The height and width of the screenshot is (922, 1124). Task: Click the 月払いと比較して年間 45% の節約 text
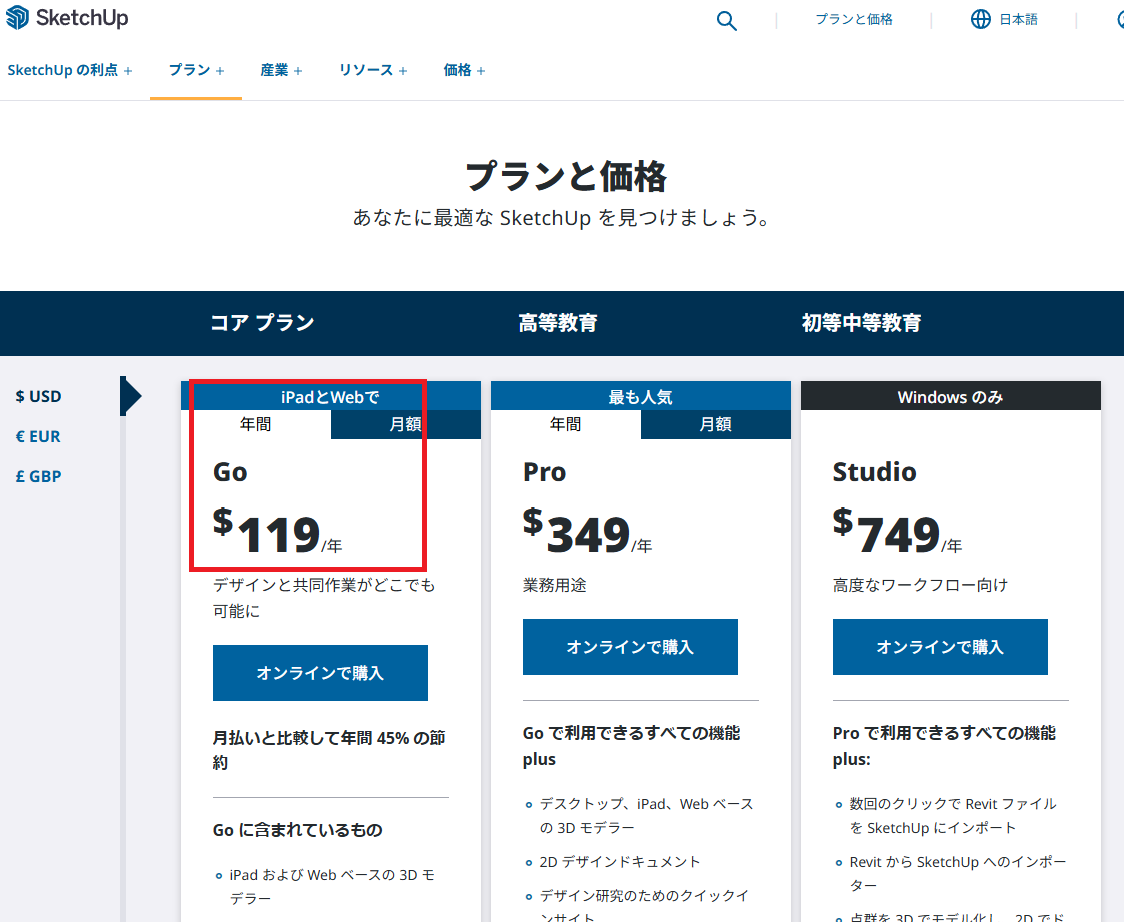coord(329,750)
